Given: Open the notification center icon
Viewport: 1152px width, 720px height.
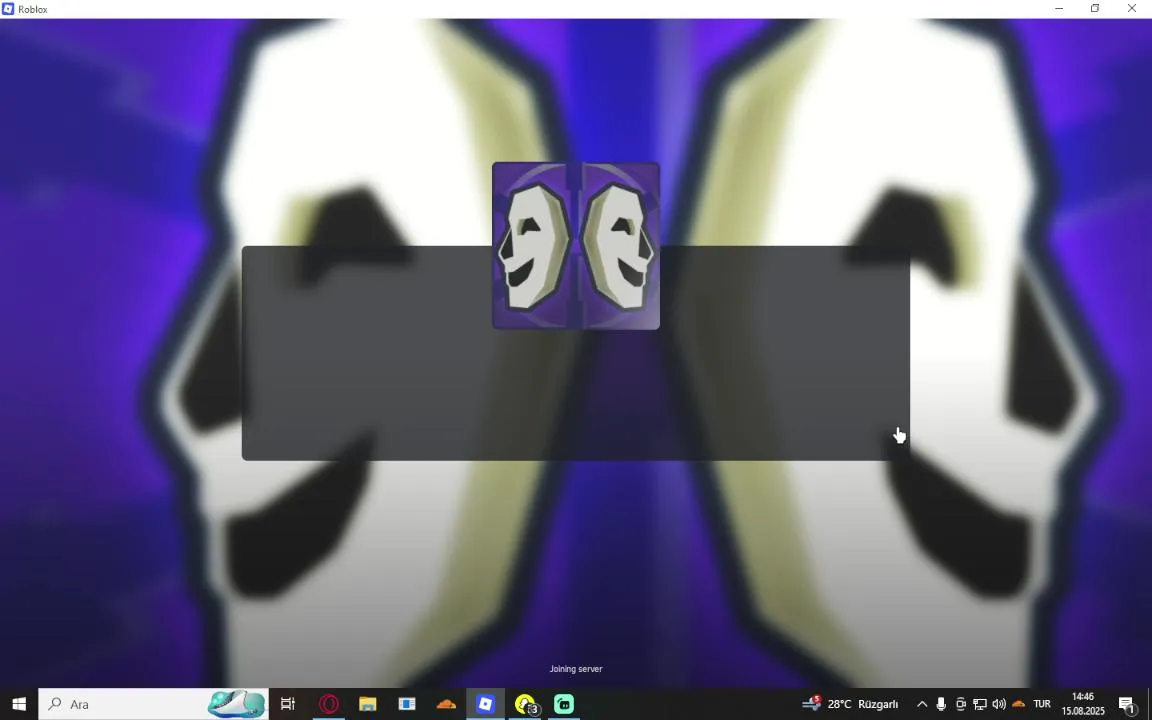Looking at the screenshot, I should [1128, 704].
